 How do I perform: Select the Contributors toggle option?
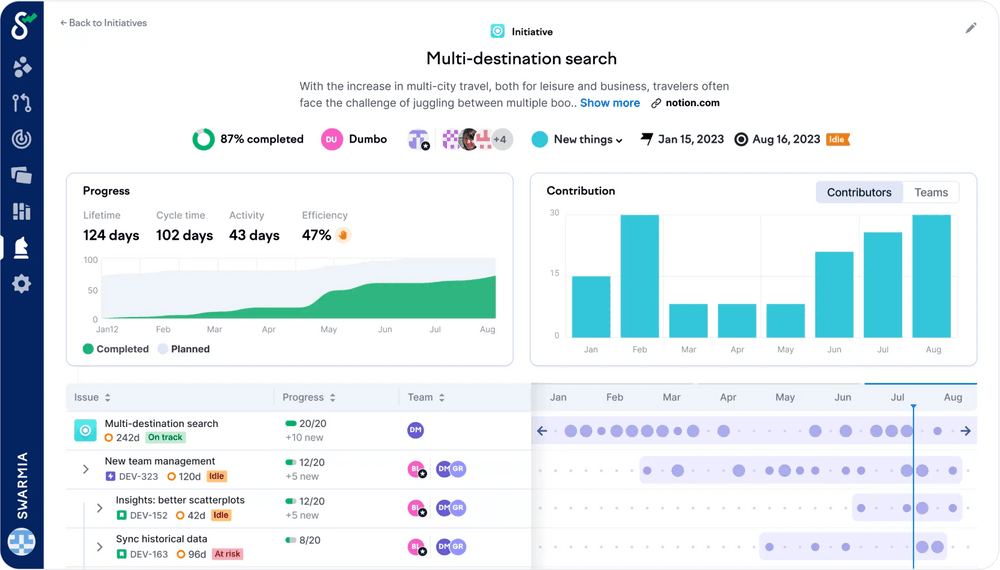[858, 193]
